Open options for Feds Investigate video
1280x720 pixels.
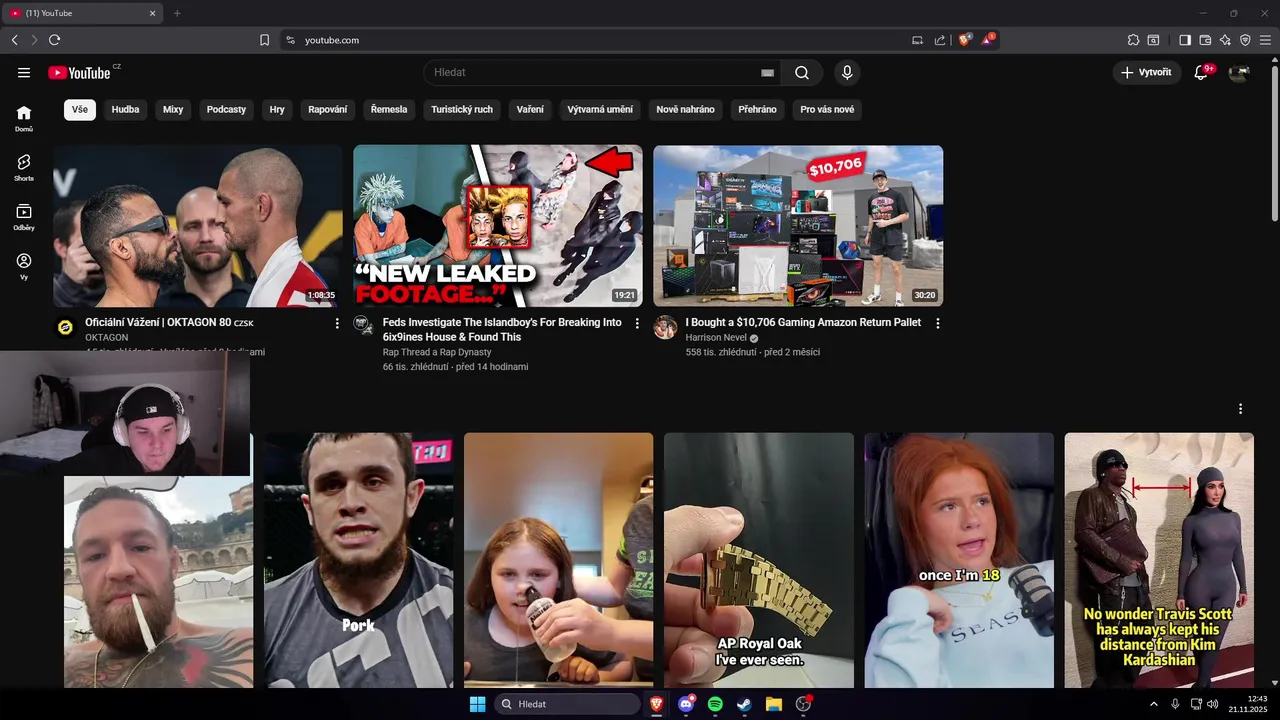tap(637, 323)
